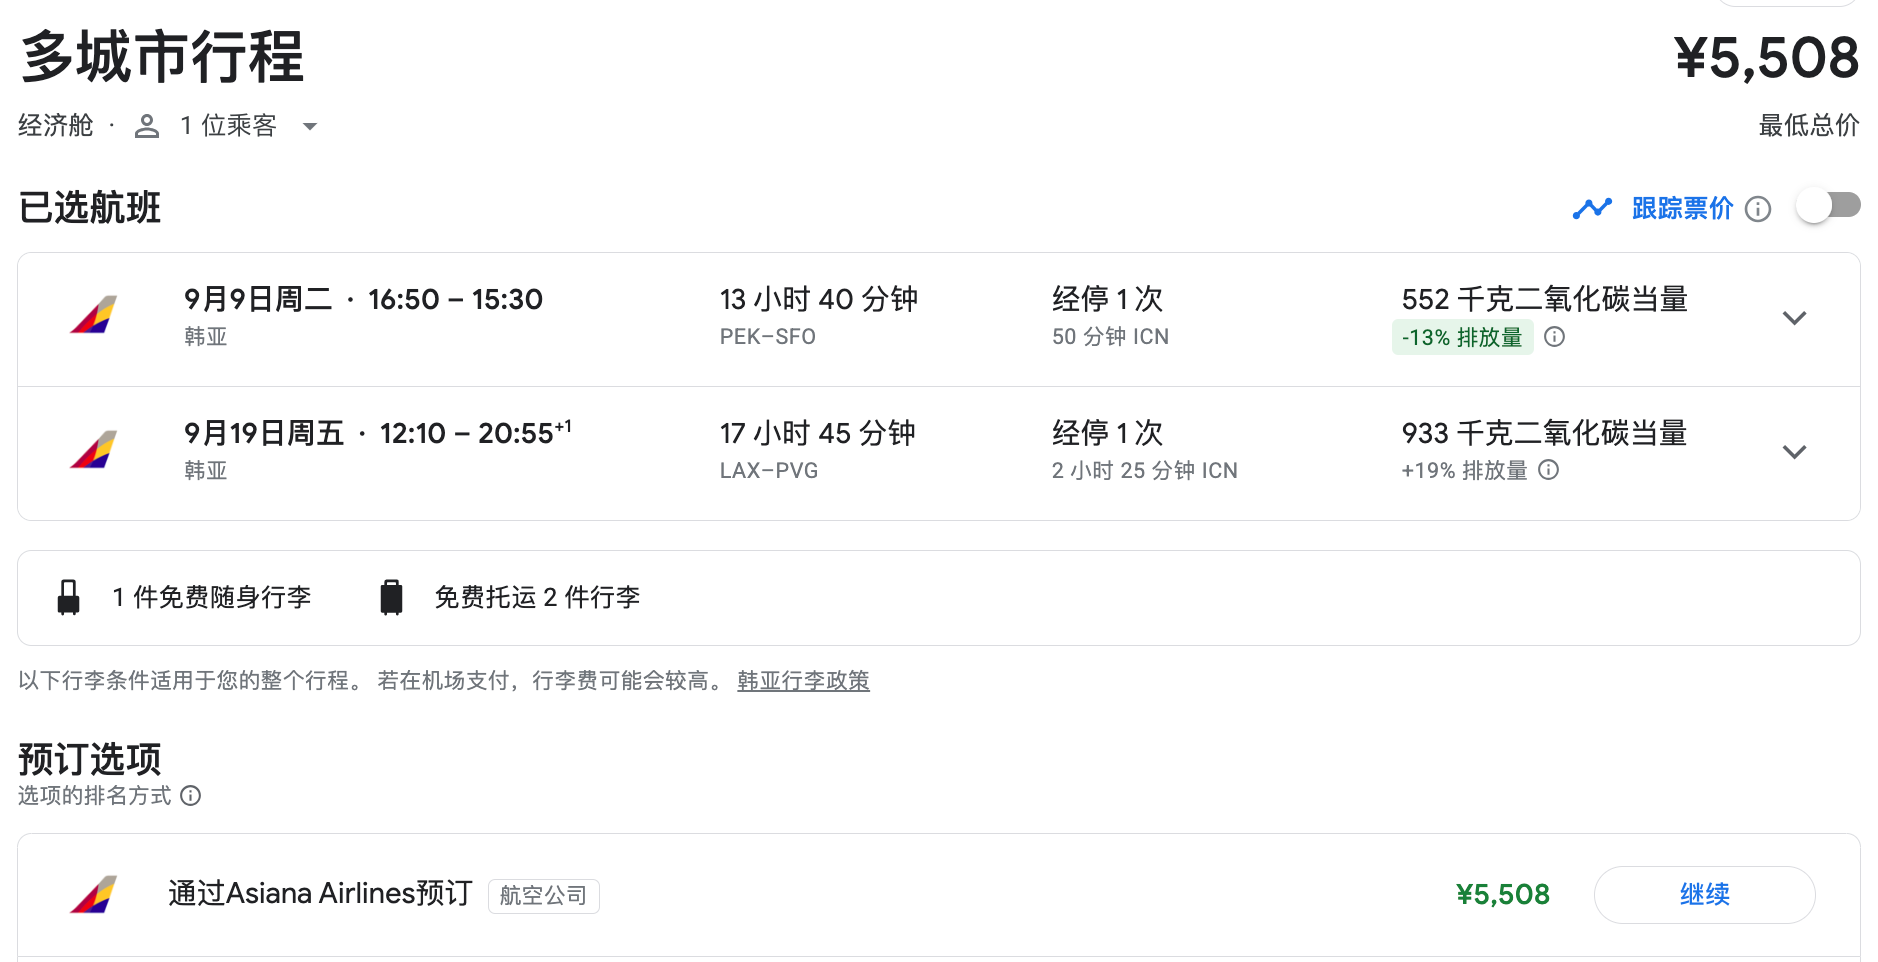1878x962 pixels.
Task: Click the info icon next to 跟踪票价
Action: point(1757,209)
